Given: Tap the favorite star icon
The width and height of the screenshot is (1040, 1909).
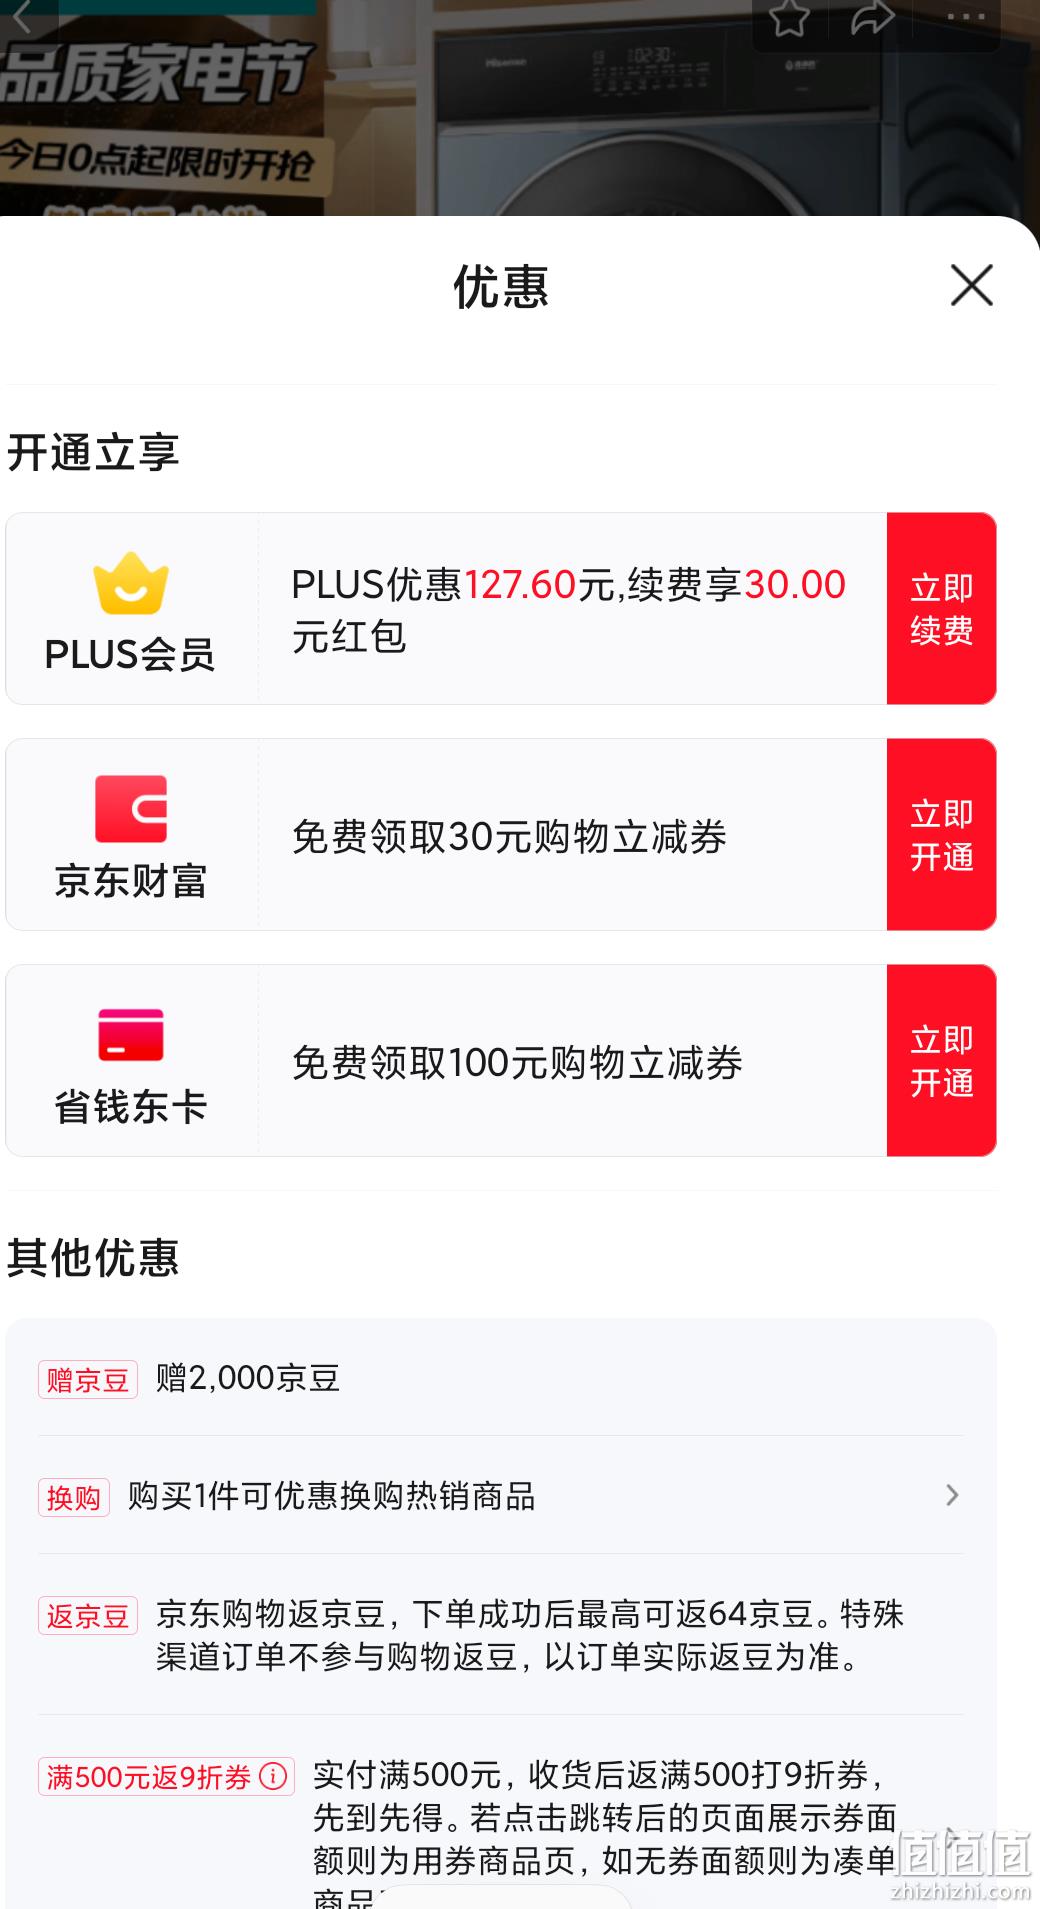Looking at the screenshot, I should pyautogui.click(x=789, y=17).
